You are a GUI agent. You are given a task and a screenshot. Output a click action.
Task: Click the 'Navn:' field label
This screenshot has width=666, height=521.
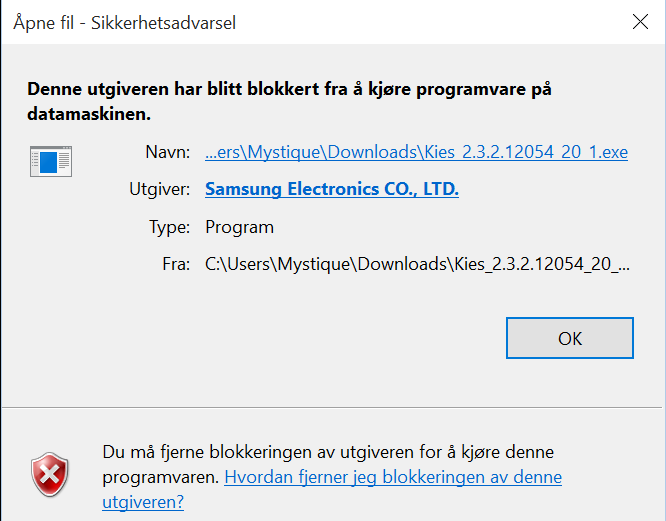tap(168, 152)
